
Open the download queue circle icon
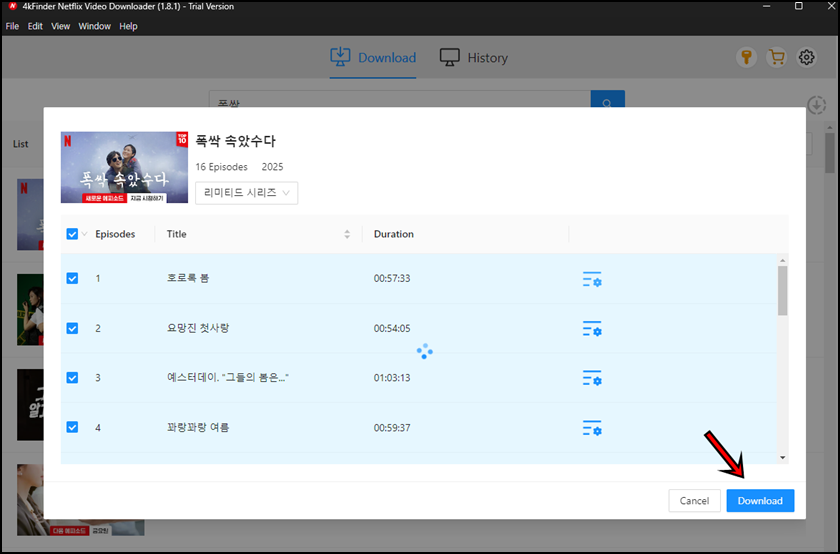pyautogui.click(x=816, y=105)
